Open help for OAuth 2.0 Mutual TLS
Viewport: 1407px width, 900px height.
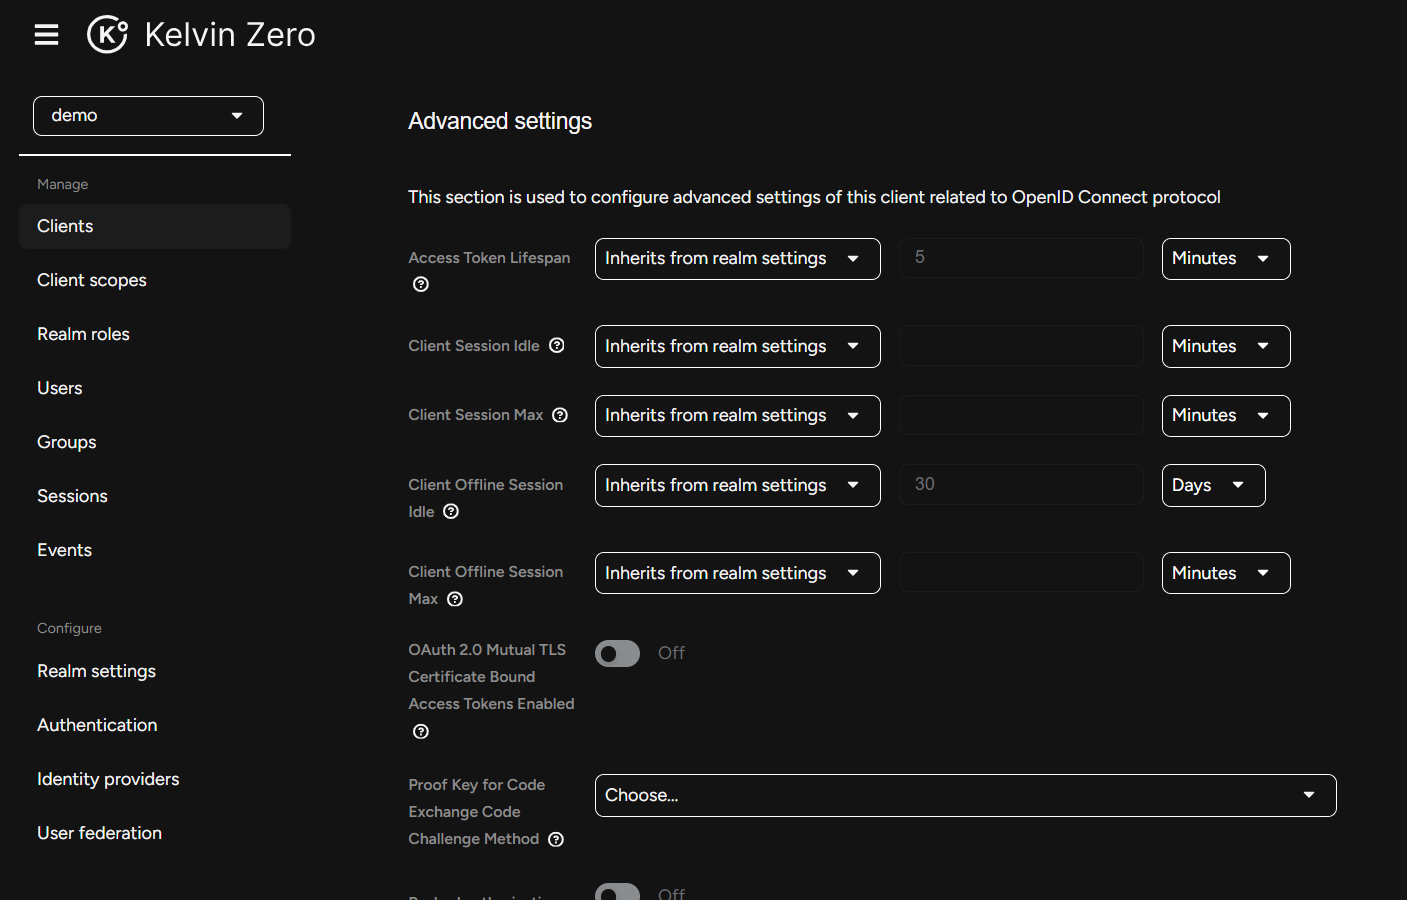tap(420, 731)
